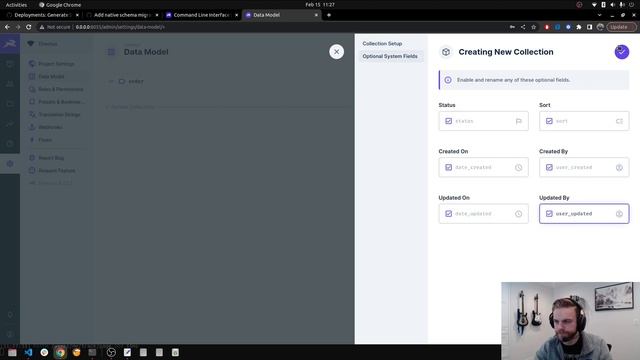Screen dimensions: 640x360
Task: Go back in the browser
Action: coord(7,27)
